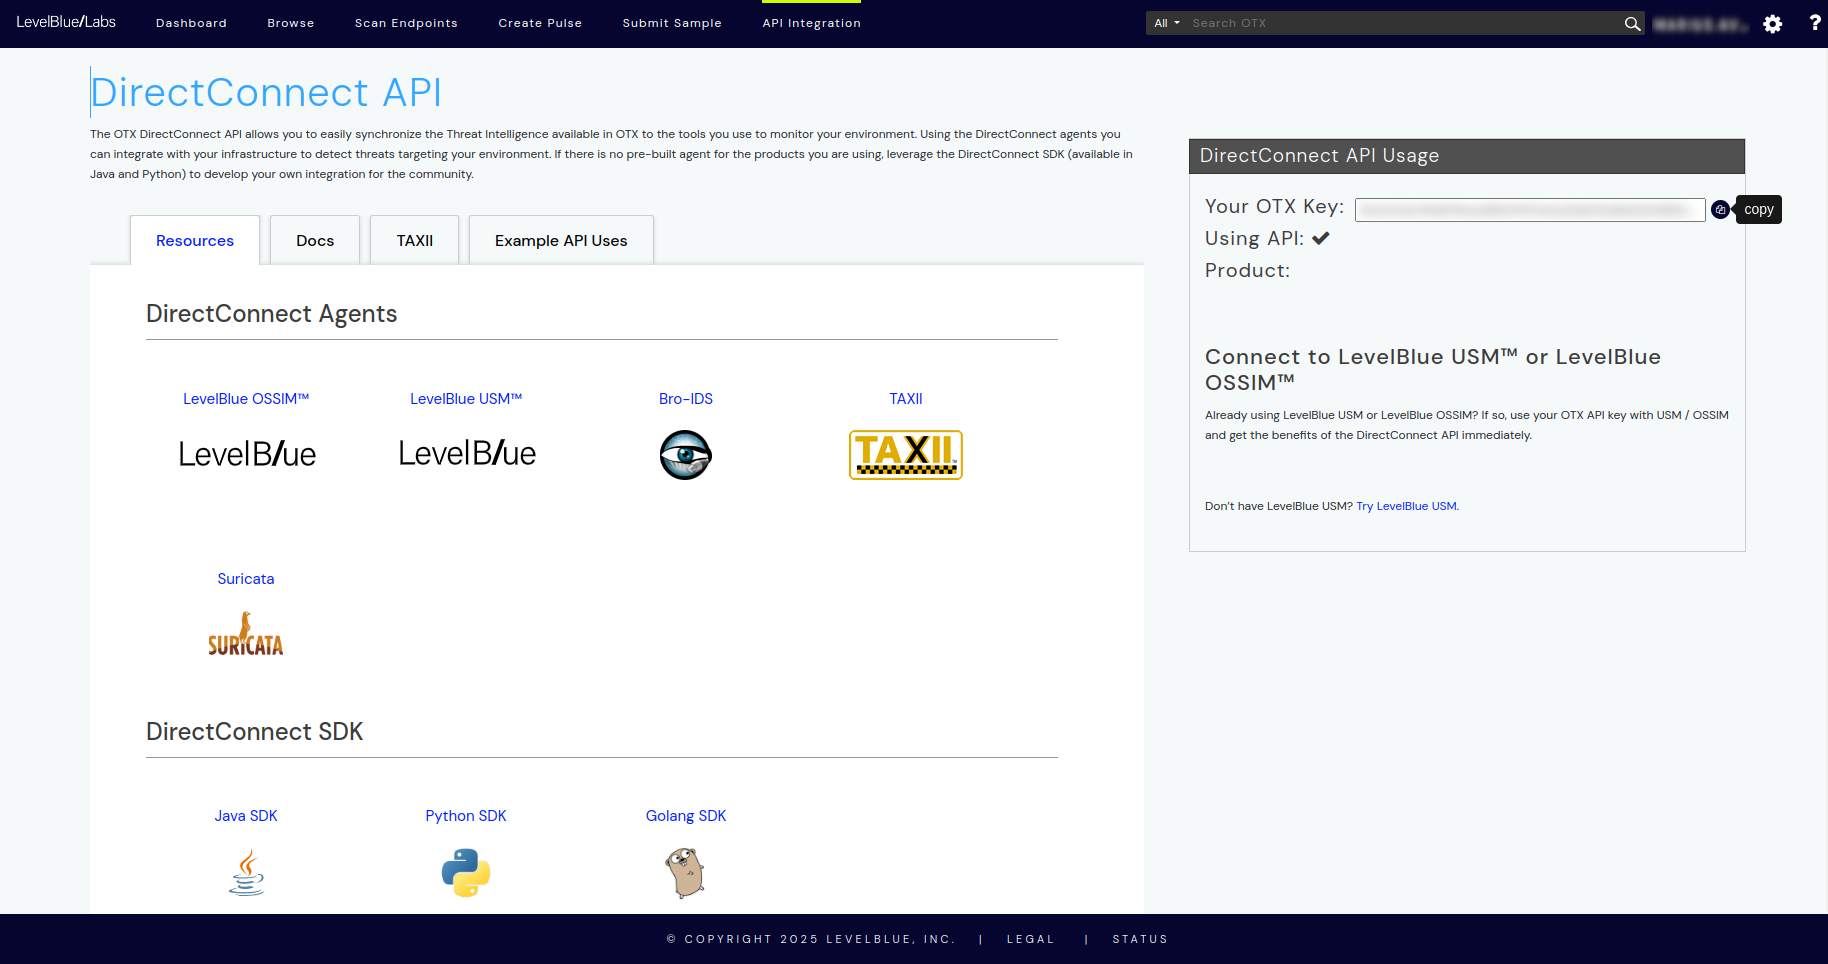The width and height of the screenshot is (1828, 964).
Task: Copy the OTX key with clipboard icon
Action: coord(1720,209)
